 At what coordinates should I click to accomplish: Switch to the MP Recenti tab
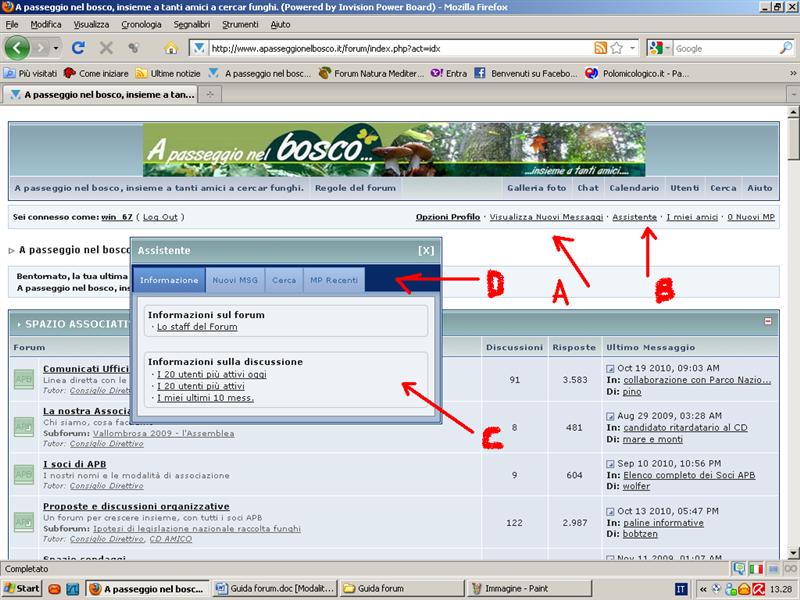(334, 280)
